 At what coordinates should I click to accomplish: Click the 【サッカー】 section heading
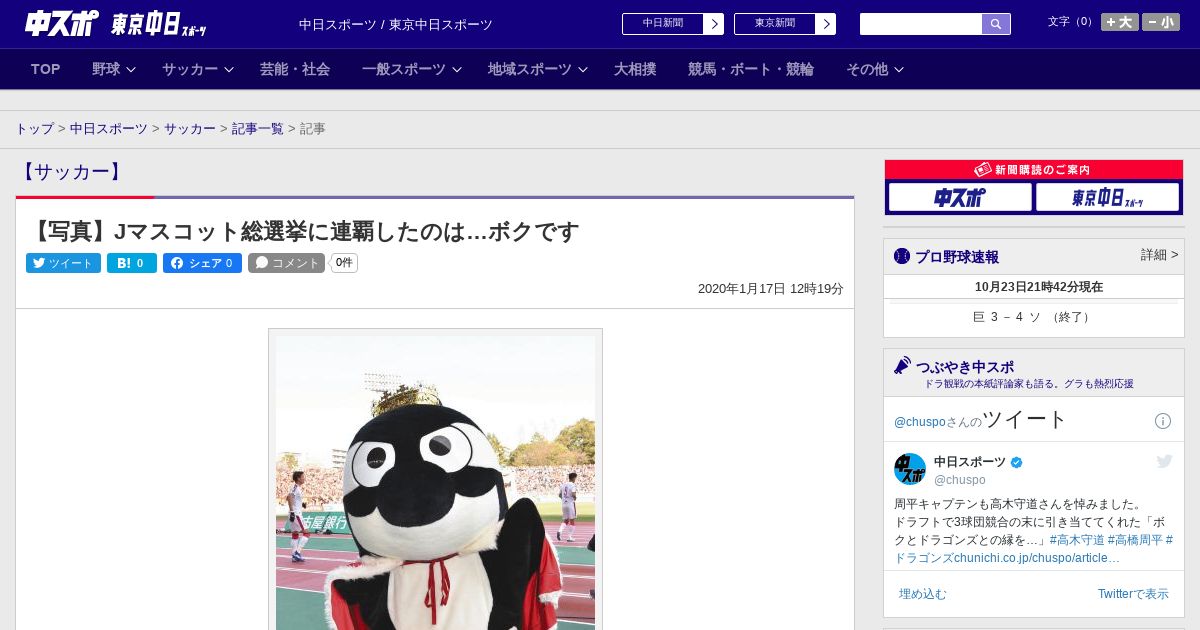[71, 172]
